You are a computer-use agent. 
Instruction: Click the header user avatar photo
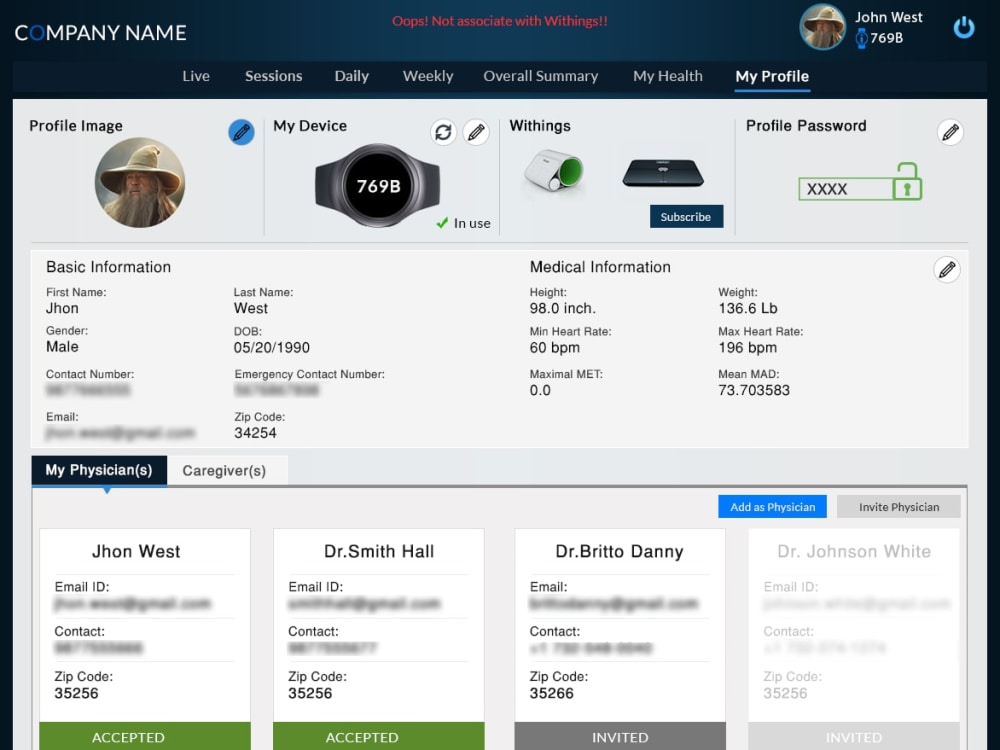823,27
